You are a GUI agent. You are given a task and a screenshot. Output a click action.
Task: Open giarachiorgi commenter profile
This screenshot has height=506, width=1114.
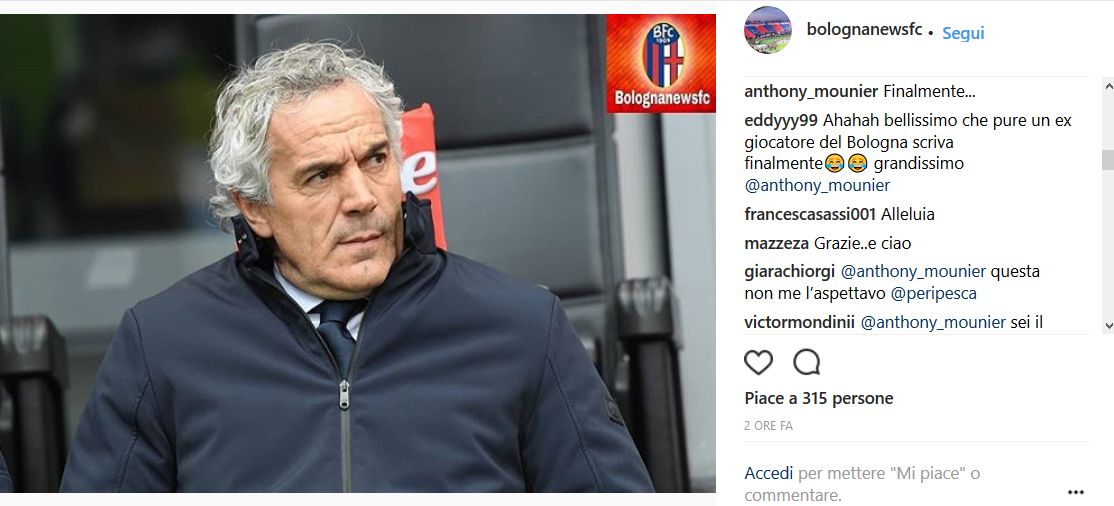tap(790, 271)
